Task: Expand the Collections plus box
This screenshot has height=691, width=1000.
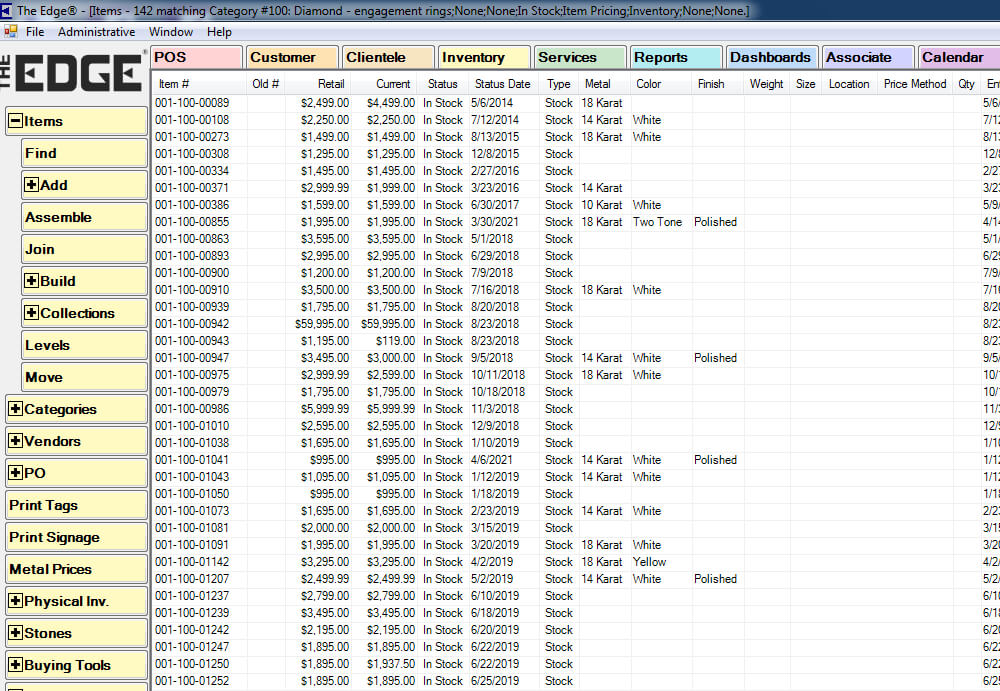Action: click(x=31, y=313)
